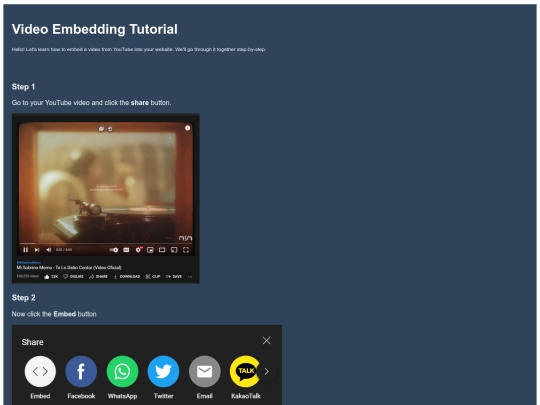
Task: Click the hashtag link above video title
Action: click(x=29, y=262)
